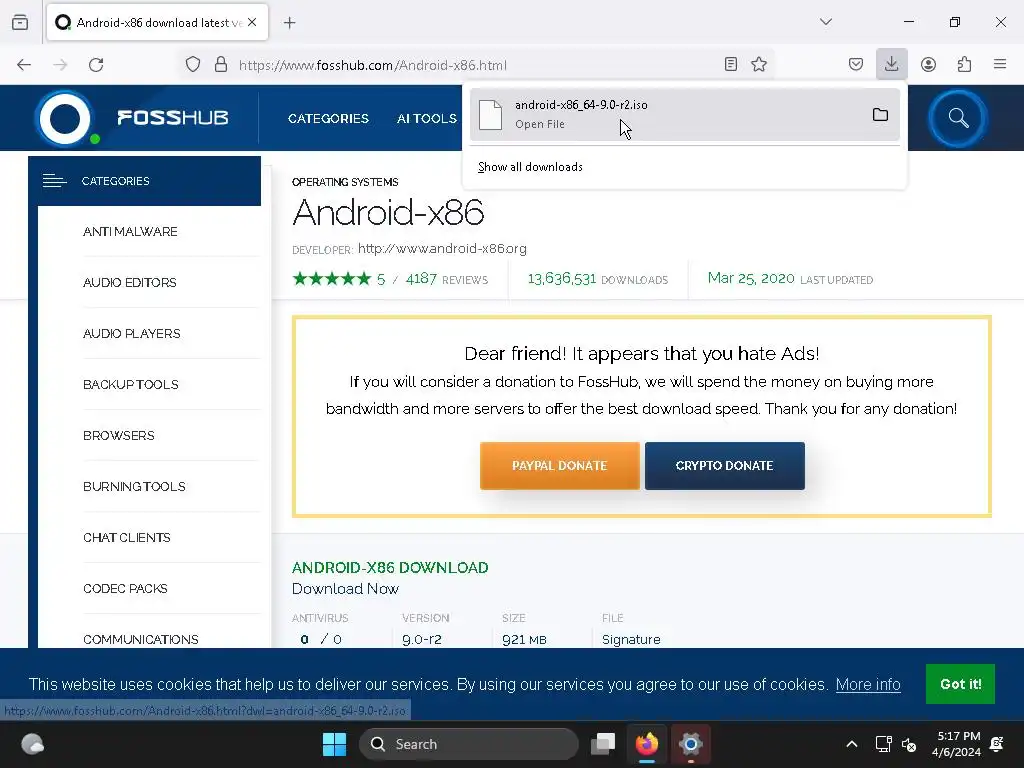The height and width of the screenshot is (768, 1024).
Task: Click the muted volume tray icon
Action: (909, 744)
